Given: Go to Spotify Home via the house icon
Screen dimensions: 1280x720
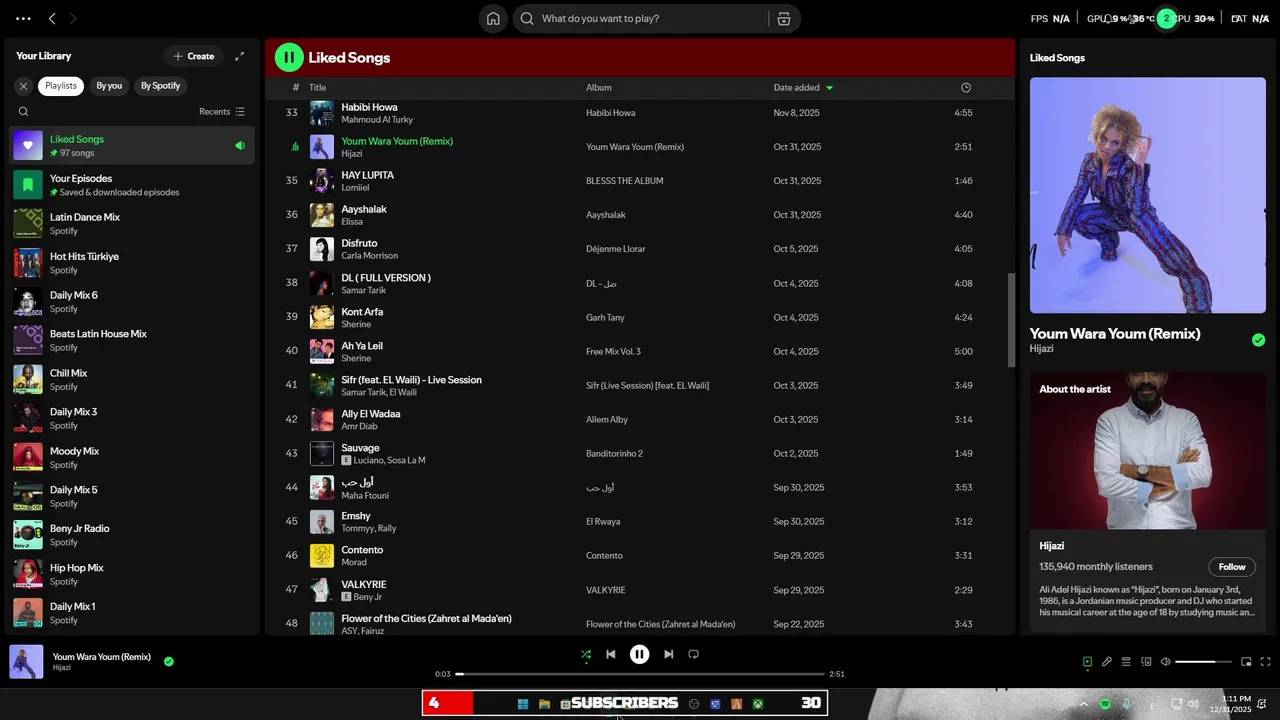Looking at the screenshot, I should click(493, 18).
